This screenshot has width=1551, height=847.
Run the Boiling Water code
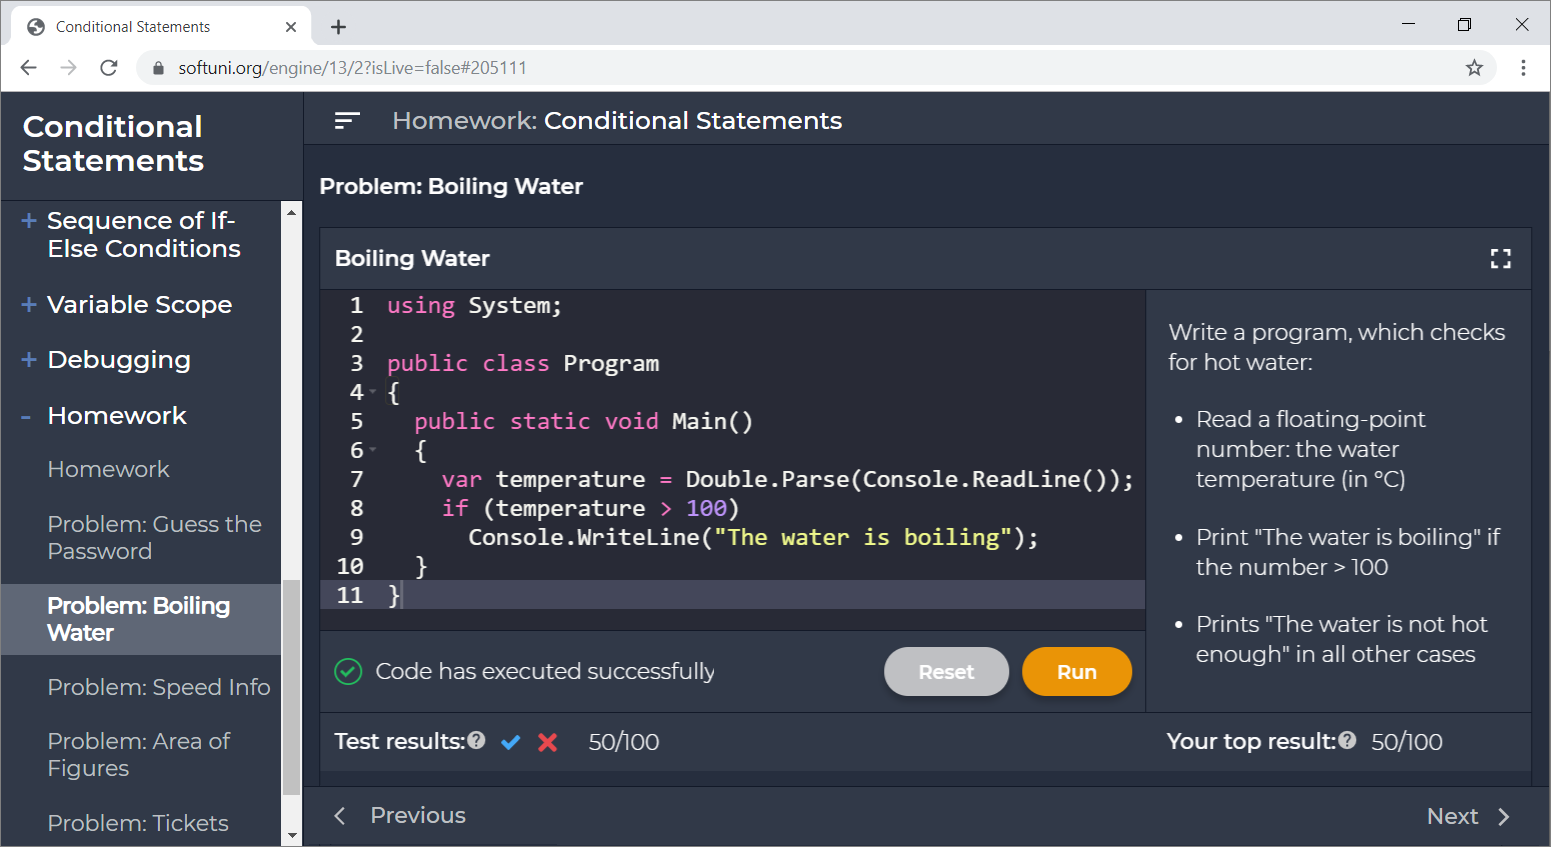tap(1077, 672)
